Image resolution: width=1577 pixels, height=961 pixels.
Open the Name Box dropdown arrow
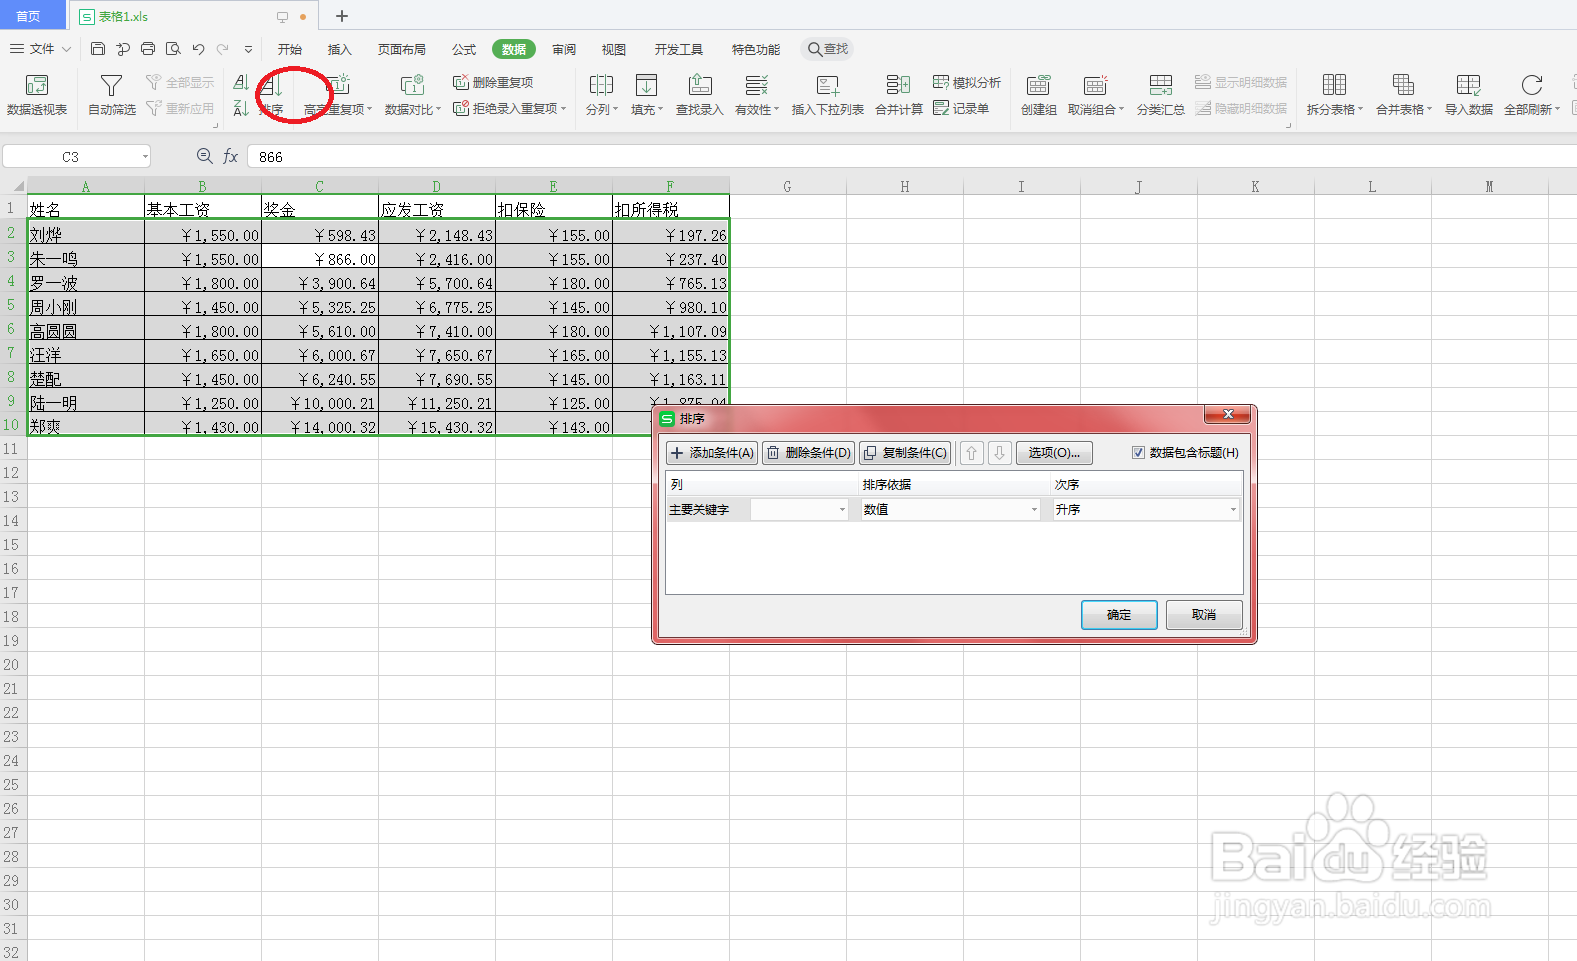coord(145,156)
